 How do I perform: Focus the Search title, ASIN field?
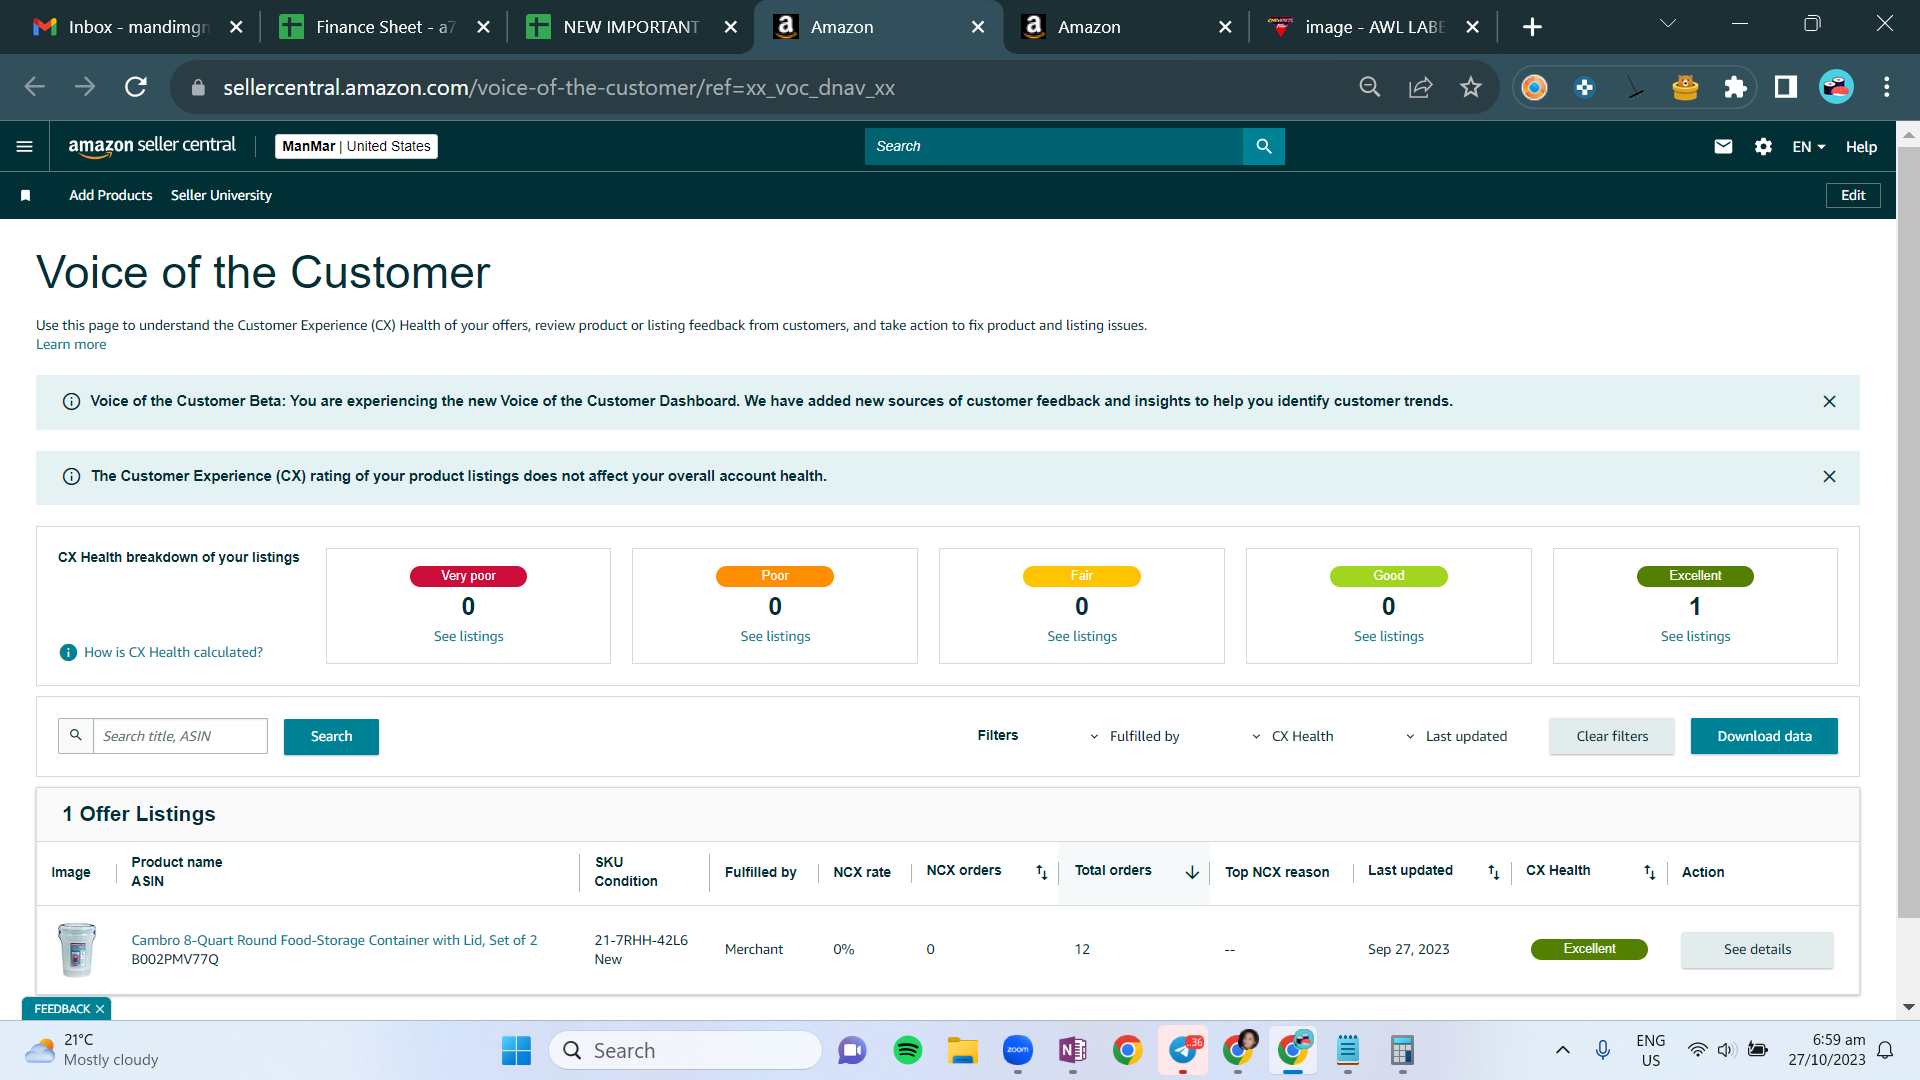tap(180, 737)
